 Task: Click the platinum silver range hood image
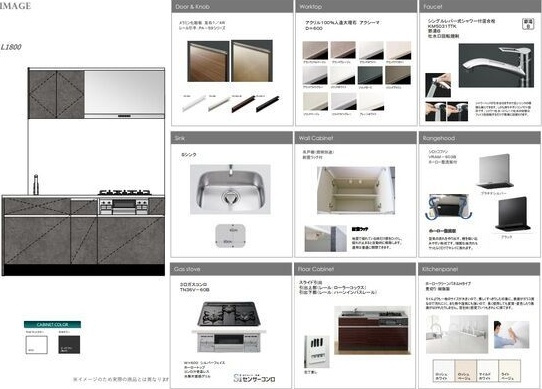coord(496,172)
